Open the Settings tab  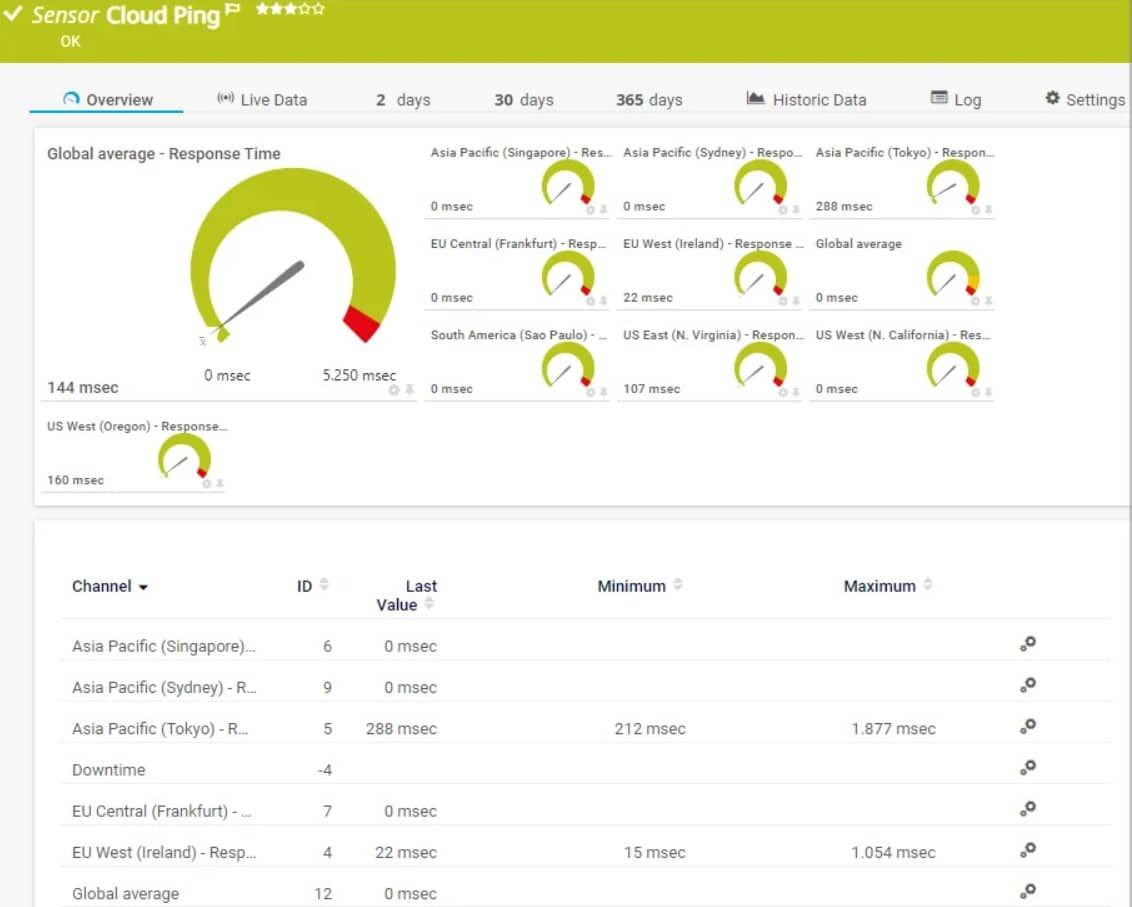1085,100
